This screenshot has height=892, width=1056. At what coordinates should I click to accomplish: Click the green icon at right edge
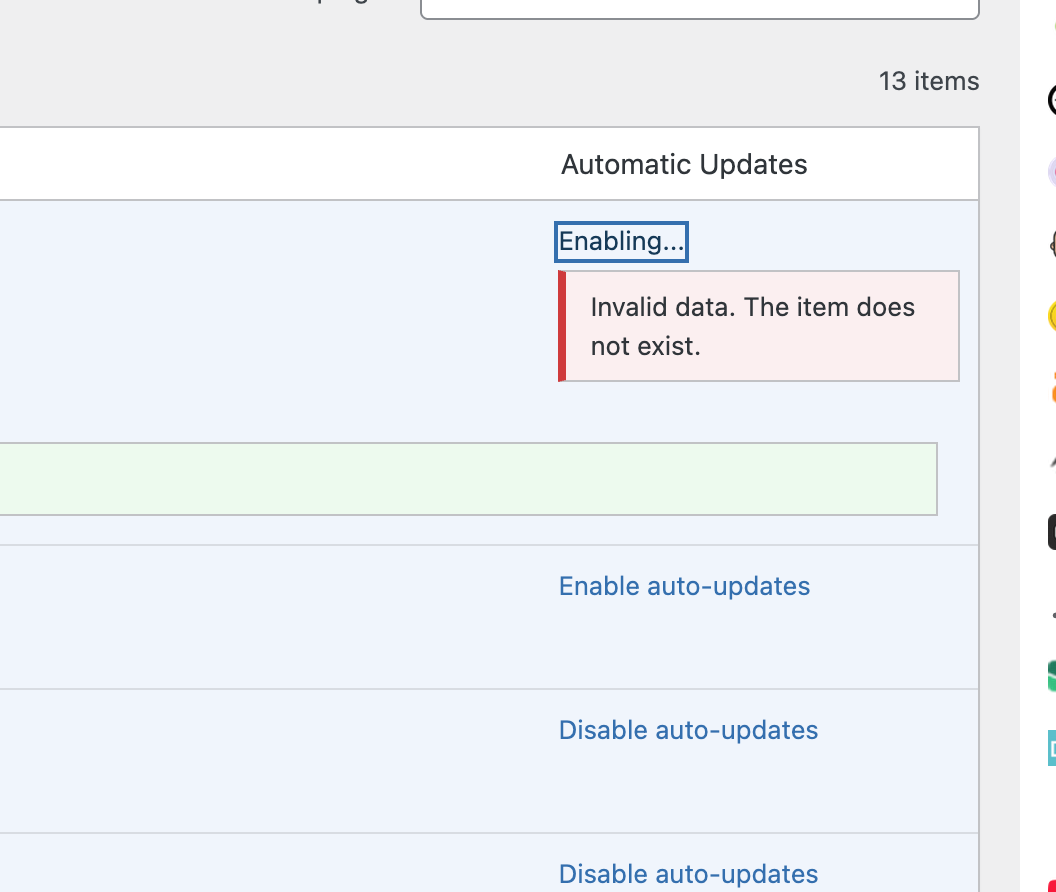(x=1052, y=675)
